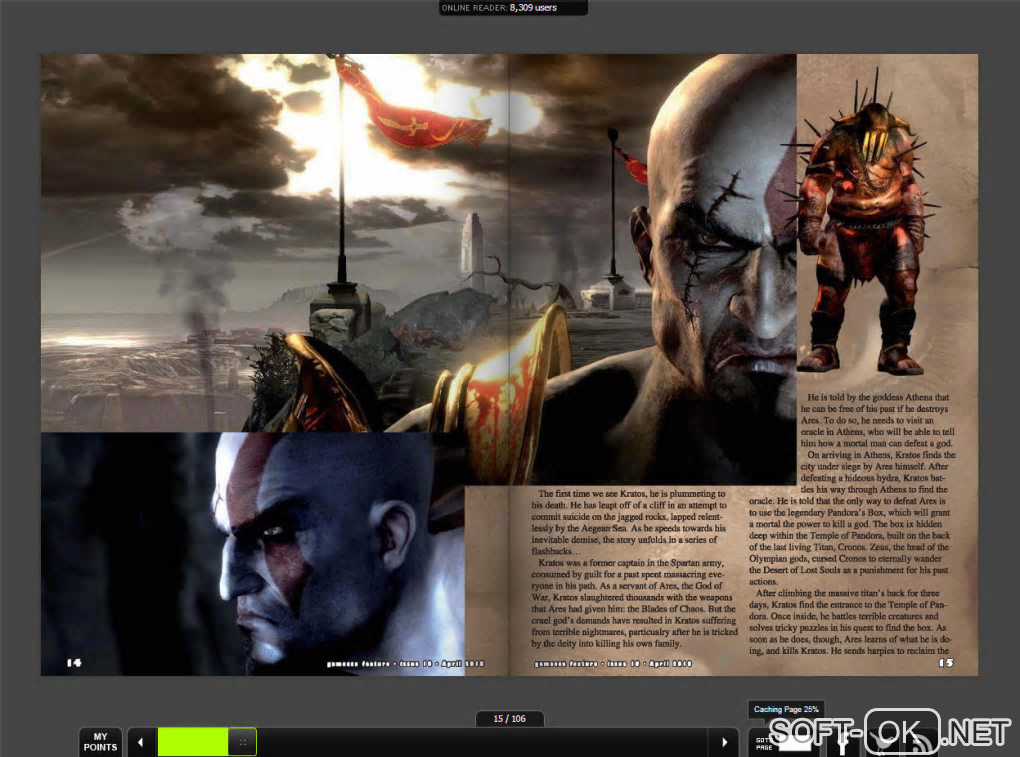Click the Caching Page 25% status
Screen dimensions: 1020x757
point(786,709)
